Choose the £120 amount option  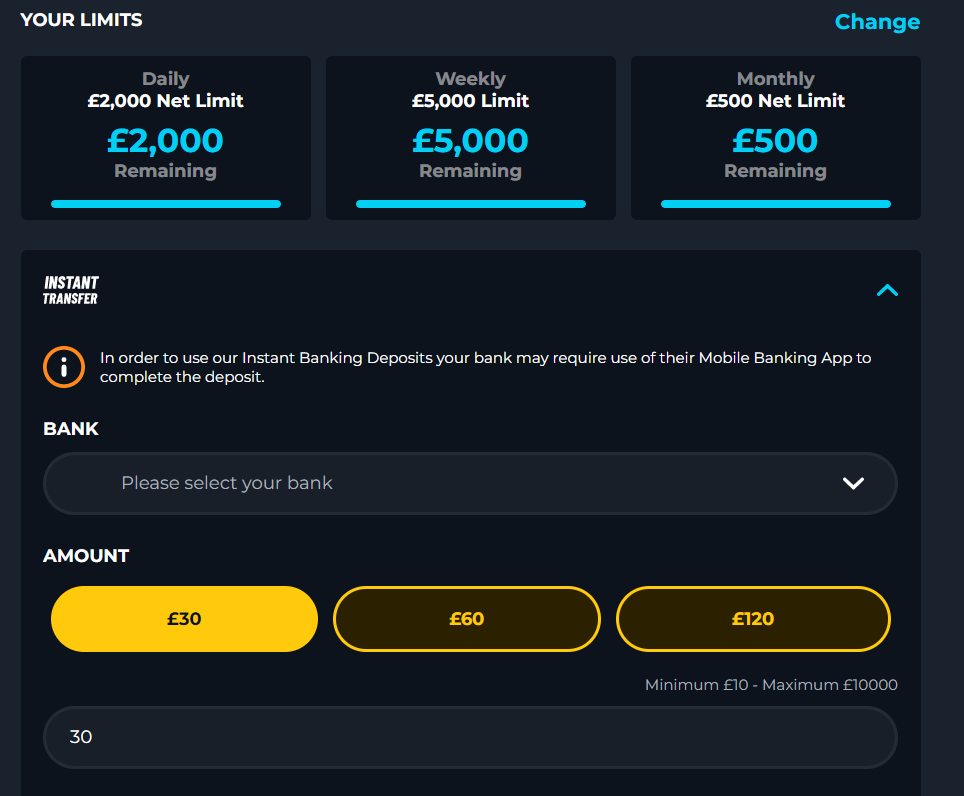(753, 618)
